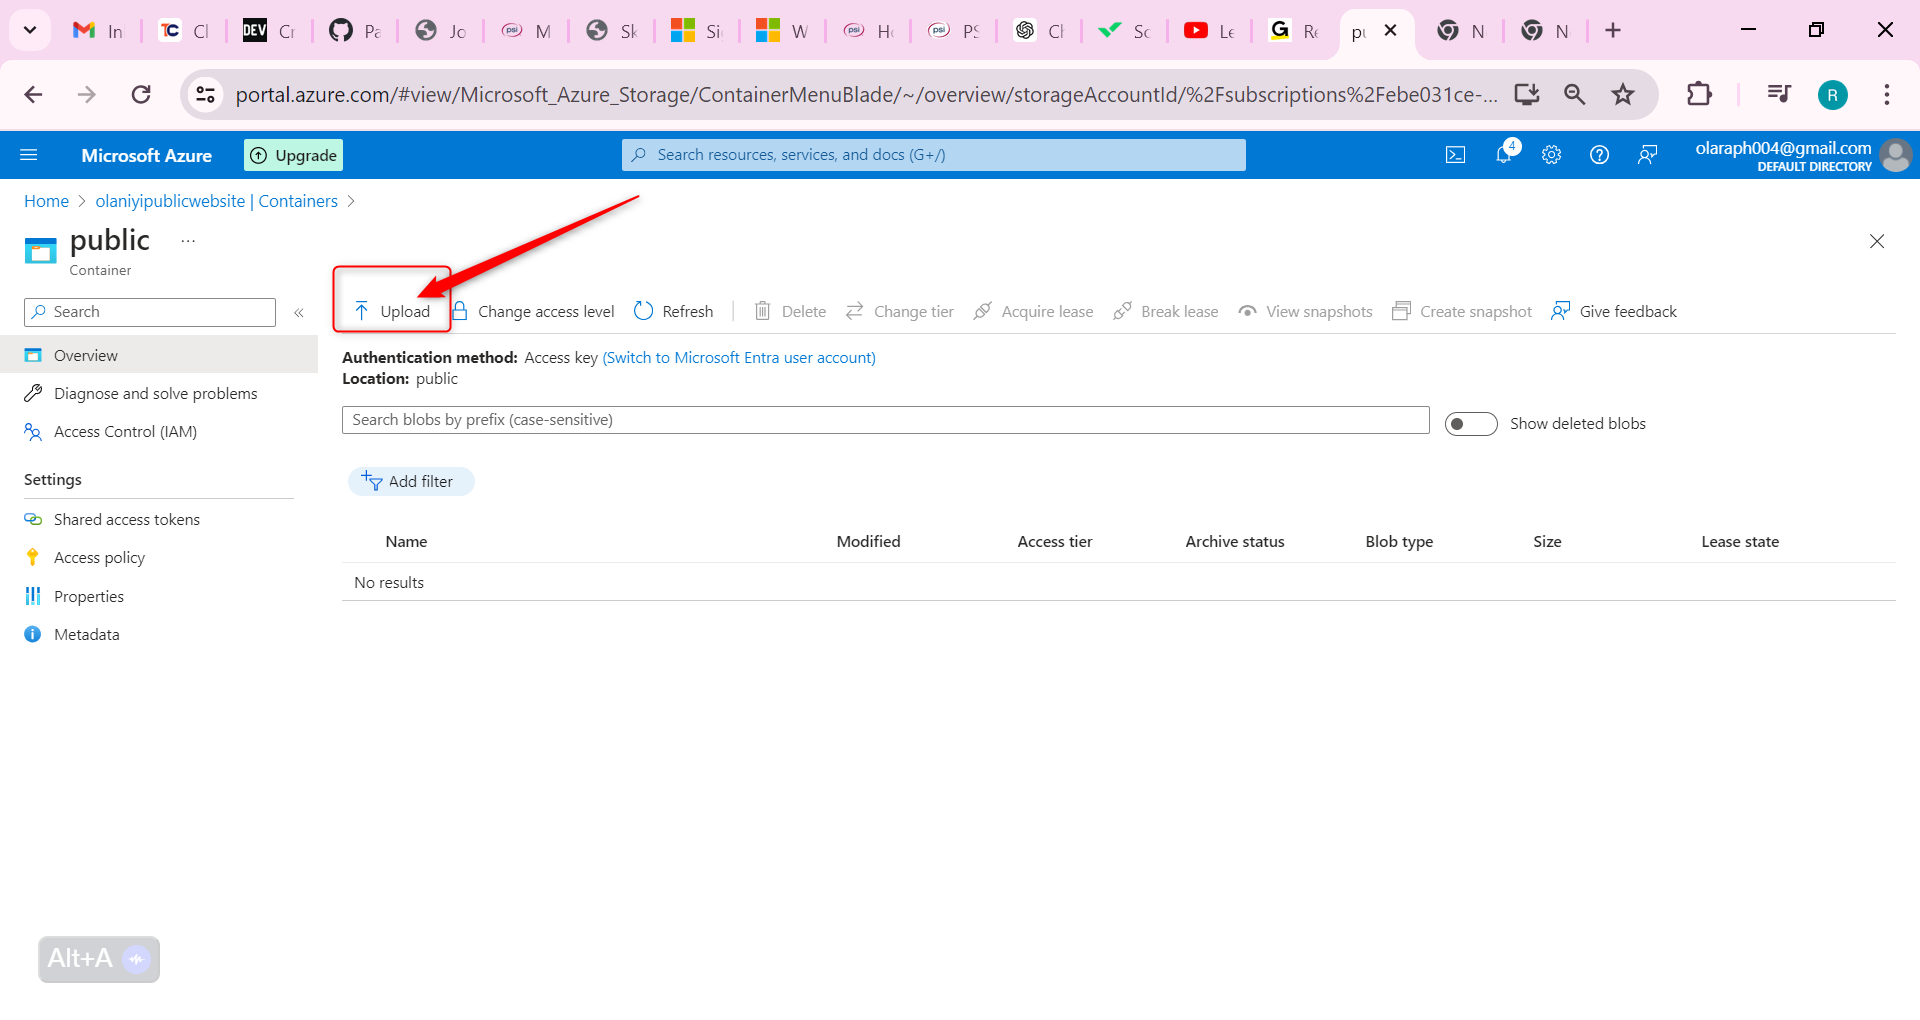Open the more options ellipsis beside public
Viewport: 1920px width, 1020px height.
point(188,241)
